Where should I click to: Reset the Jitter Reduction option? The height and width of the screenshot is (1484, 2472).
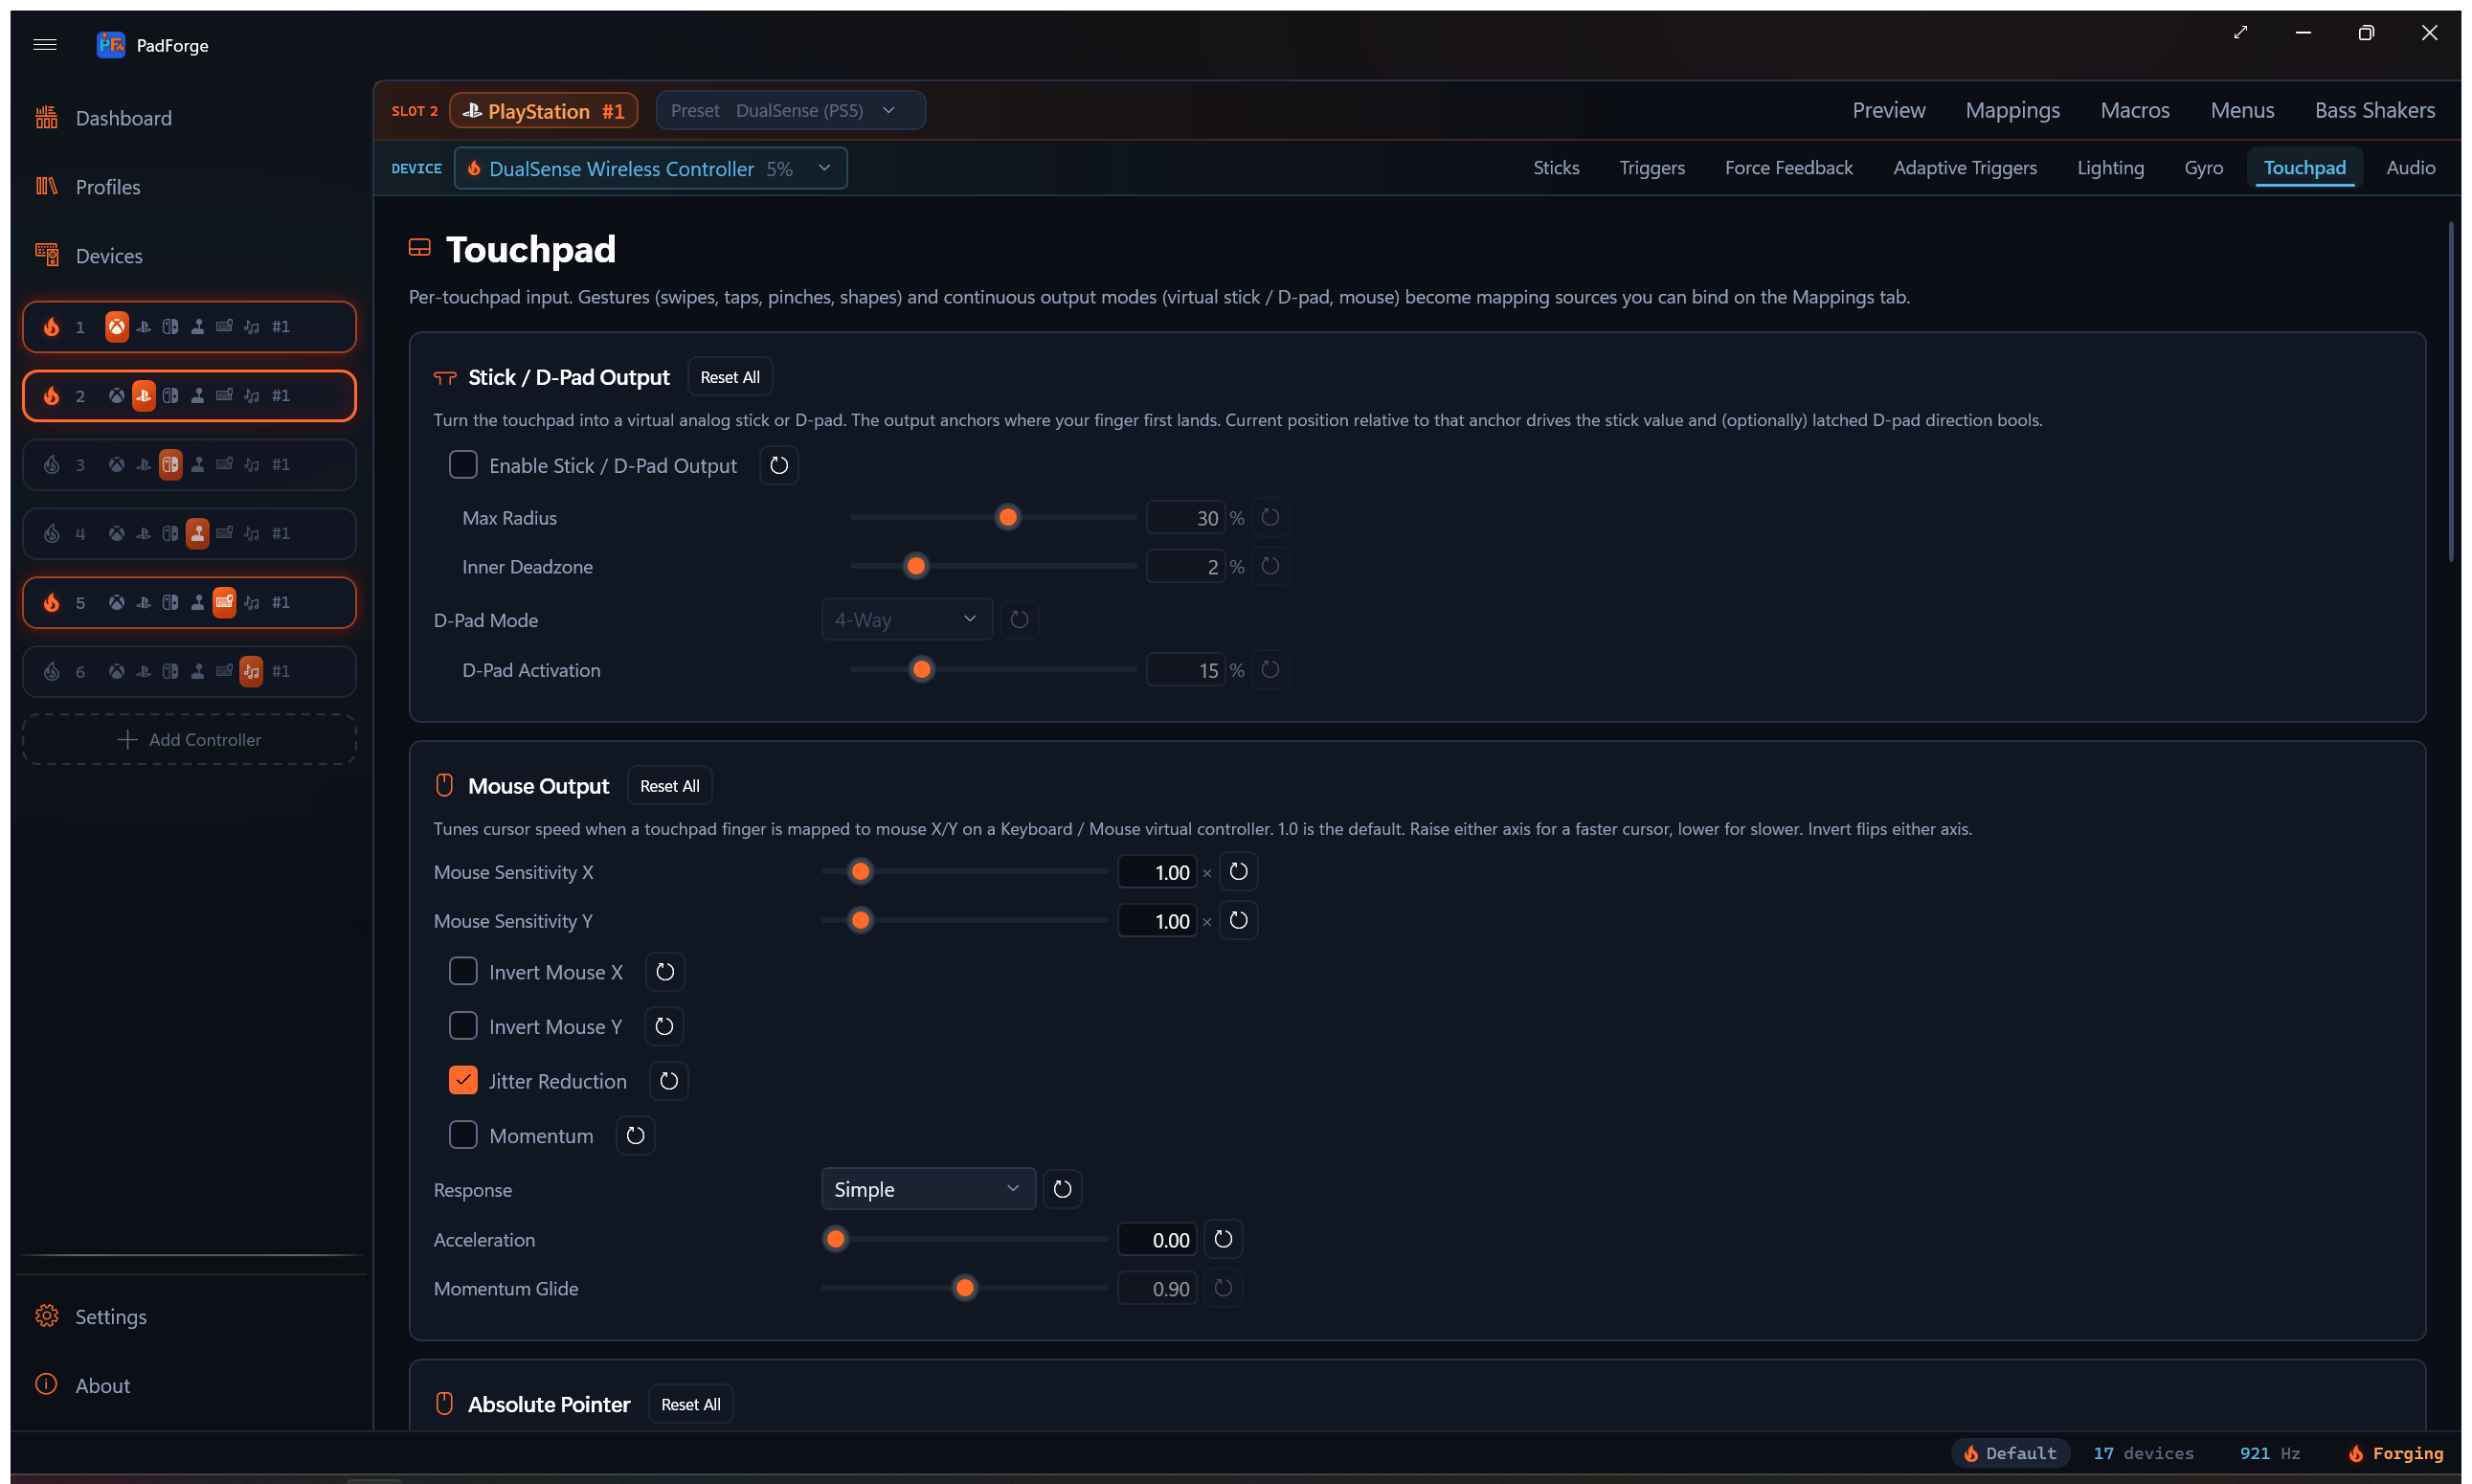tap(669, 1081)
